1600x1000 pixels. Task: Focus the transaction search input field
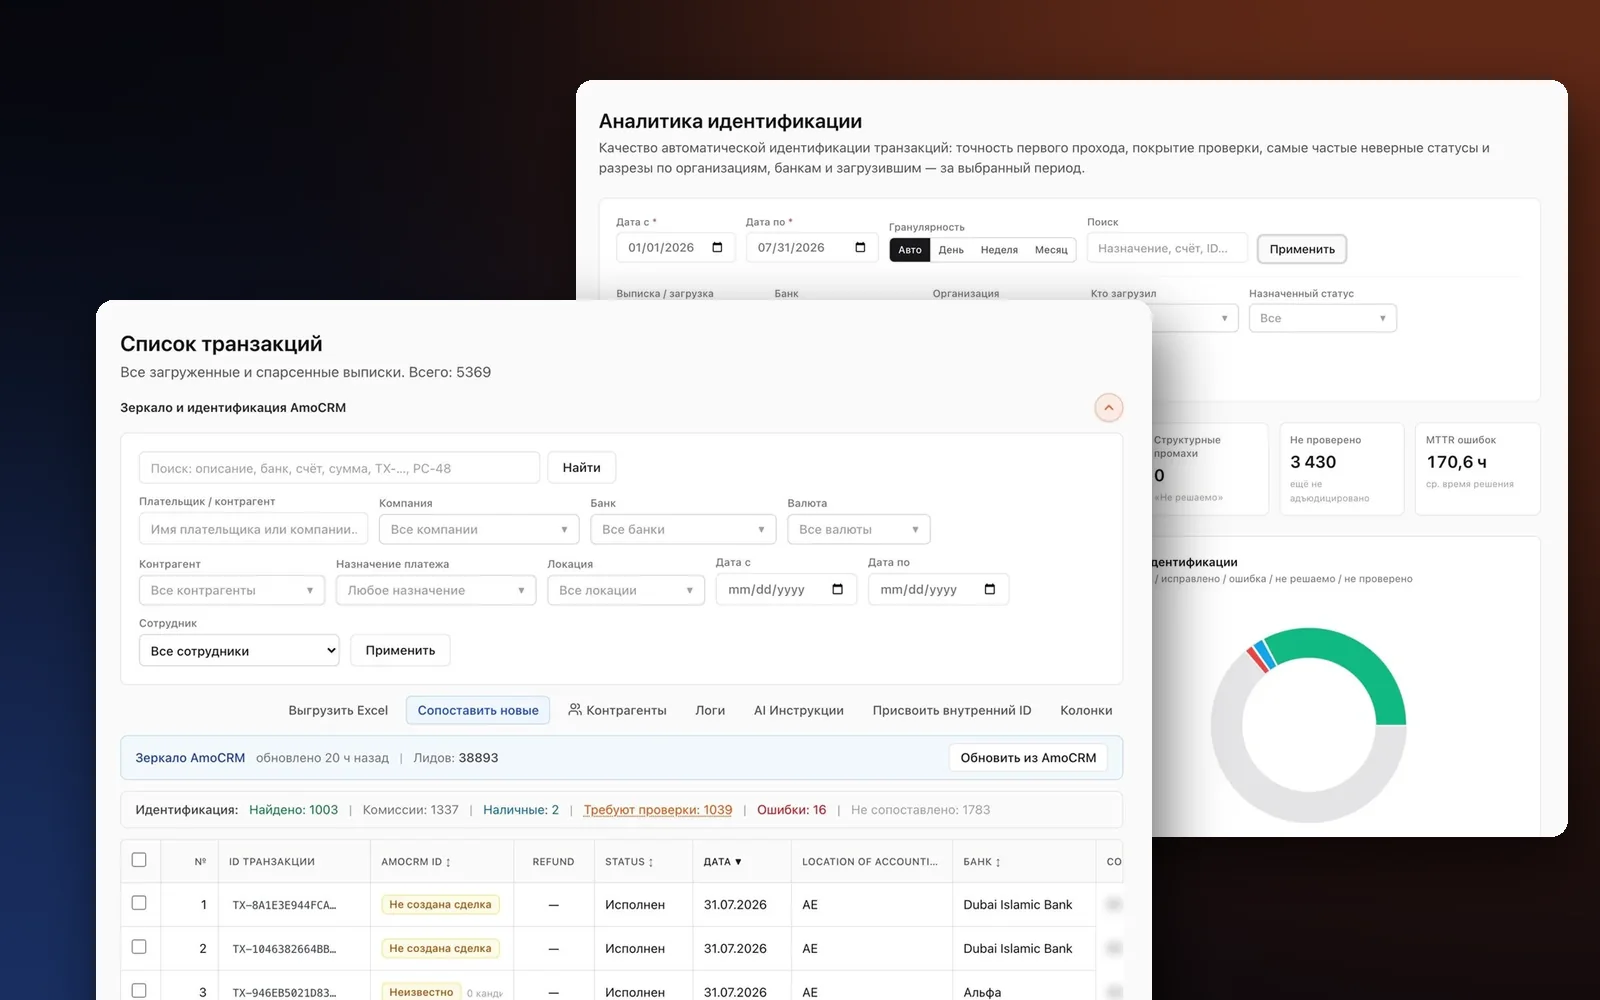click(x=339, y=467)
